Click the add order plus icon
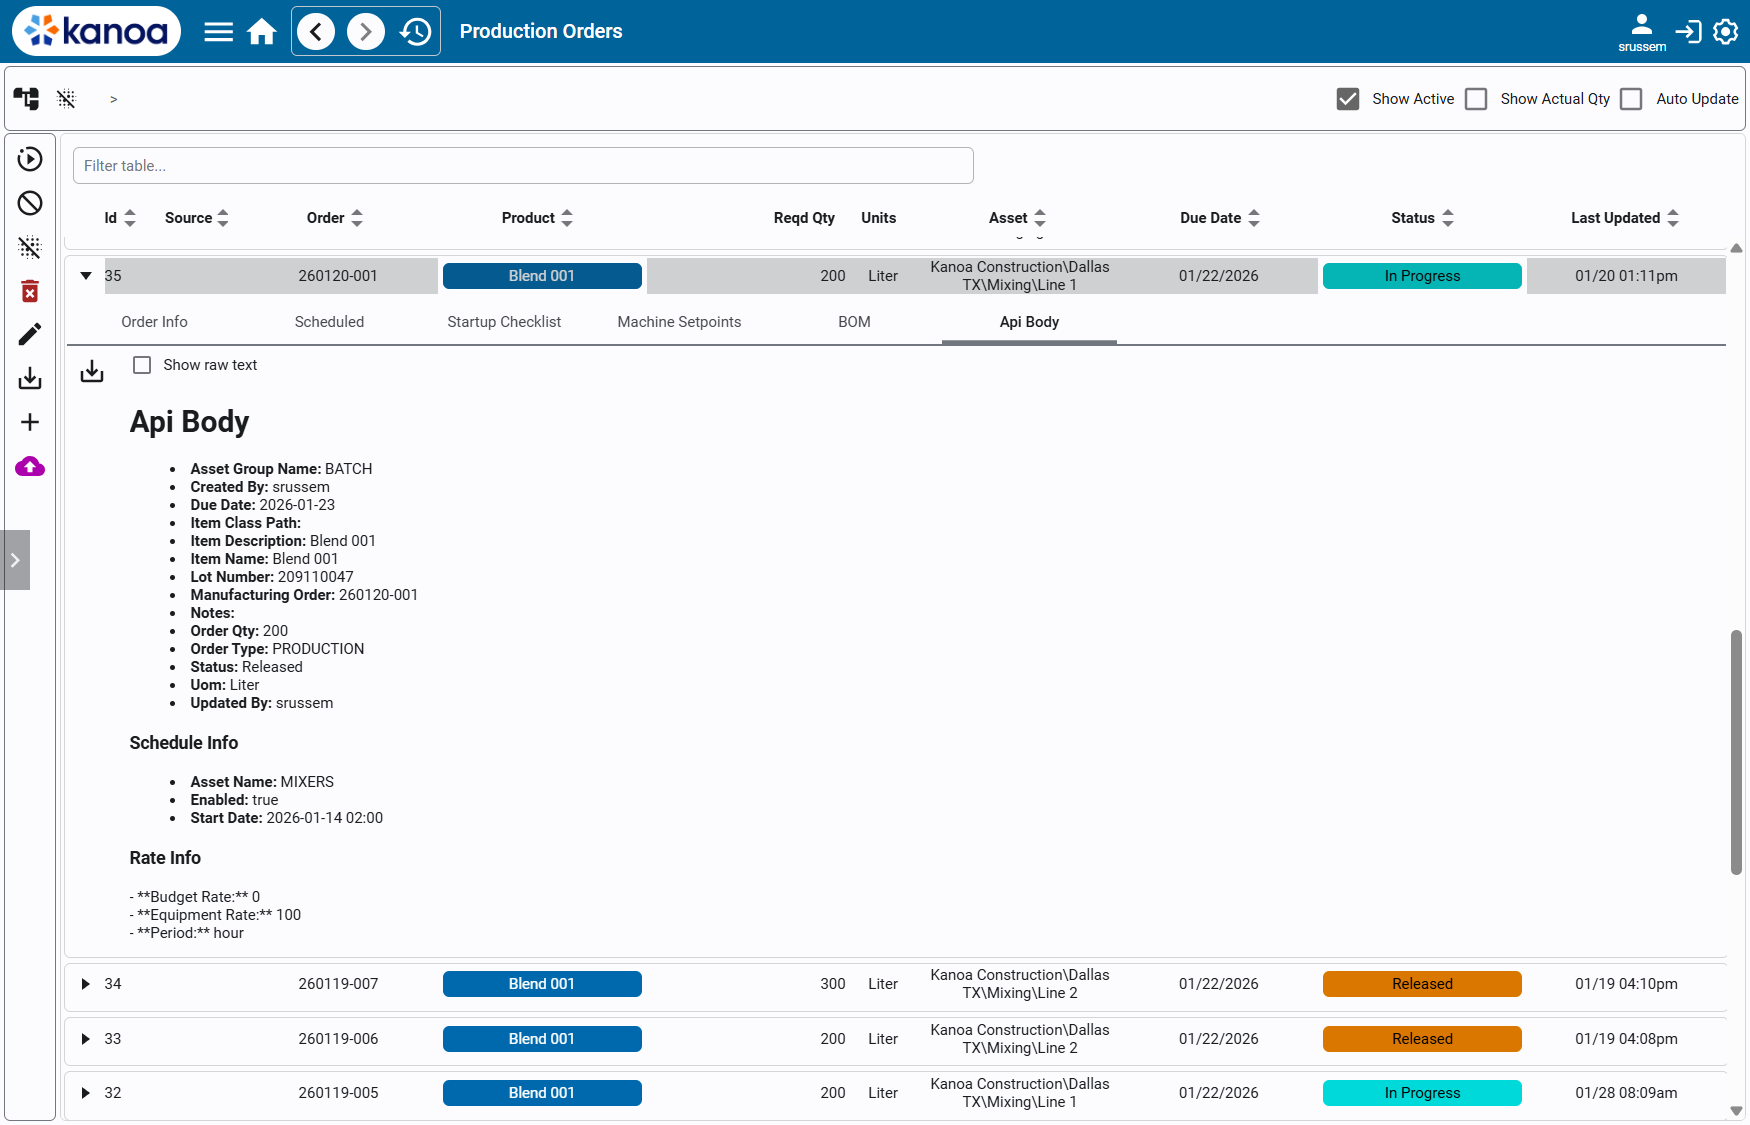This screenshot has width=1750, height=1125. [29, 422]
